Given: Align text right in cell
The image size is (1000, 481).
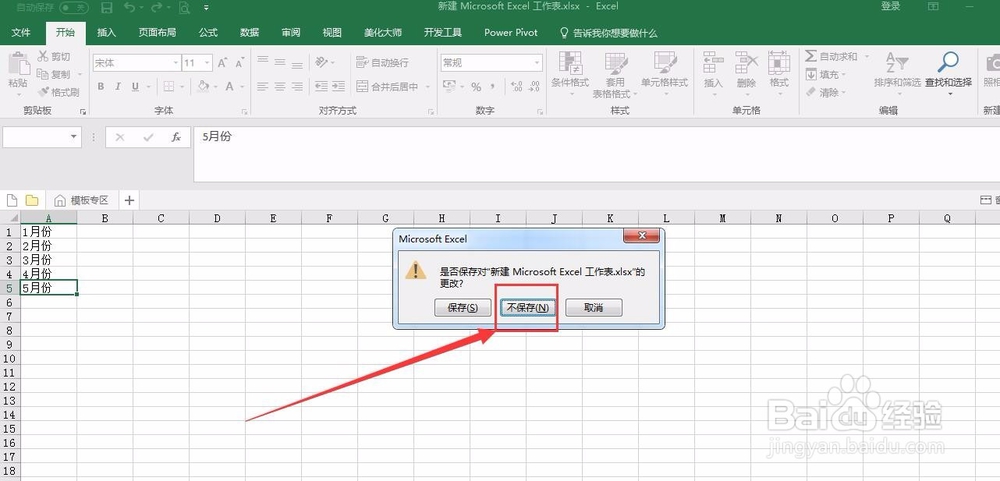Looking at the screenshot, I should pyautogui.click(x=297, y=86).
